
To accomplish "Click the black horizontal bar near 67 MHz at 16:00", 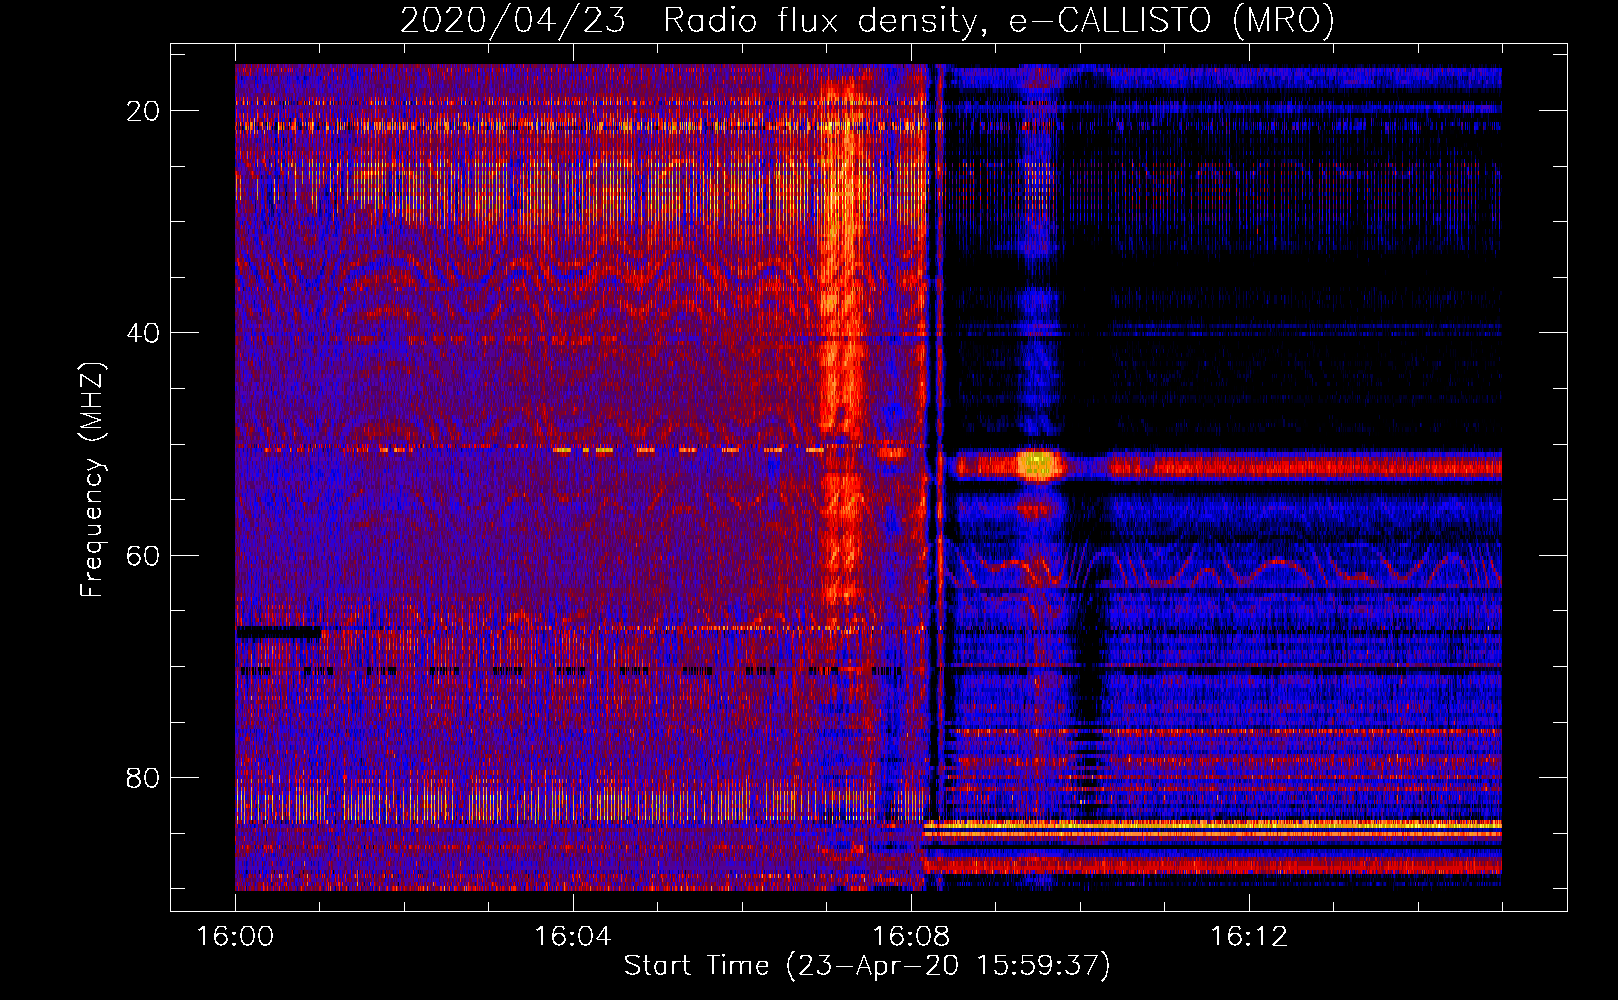I will click(x=279, y=632).
